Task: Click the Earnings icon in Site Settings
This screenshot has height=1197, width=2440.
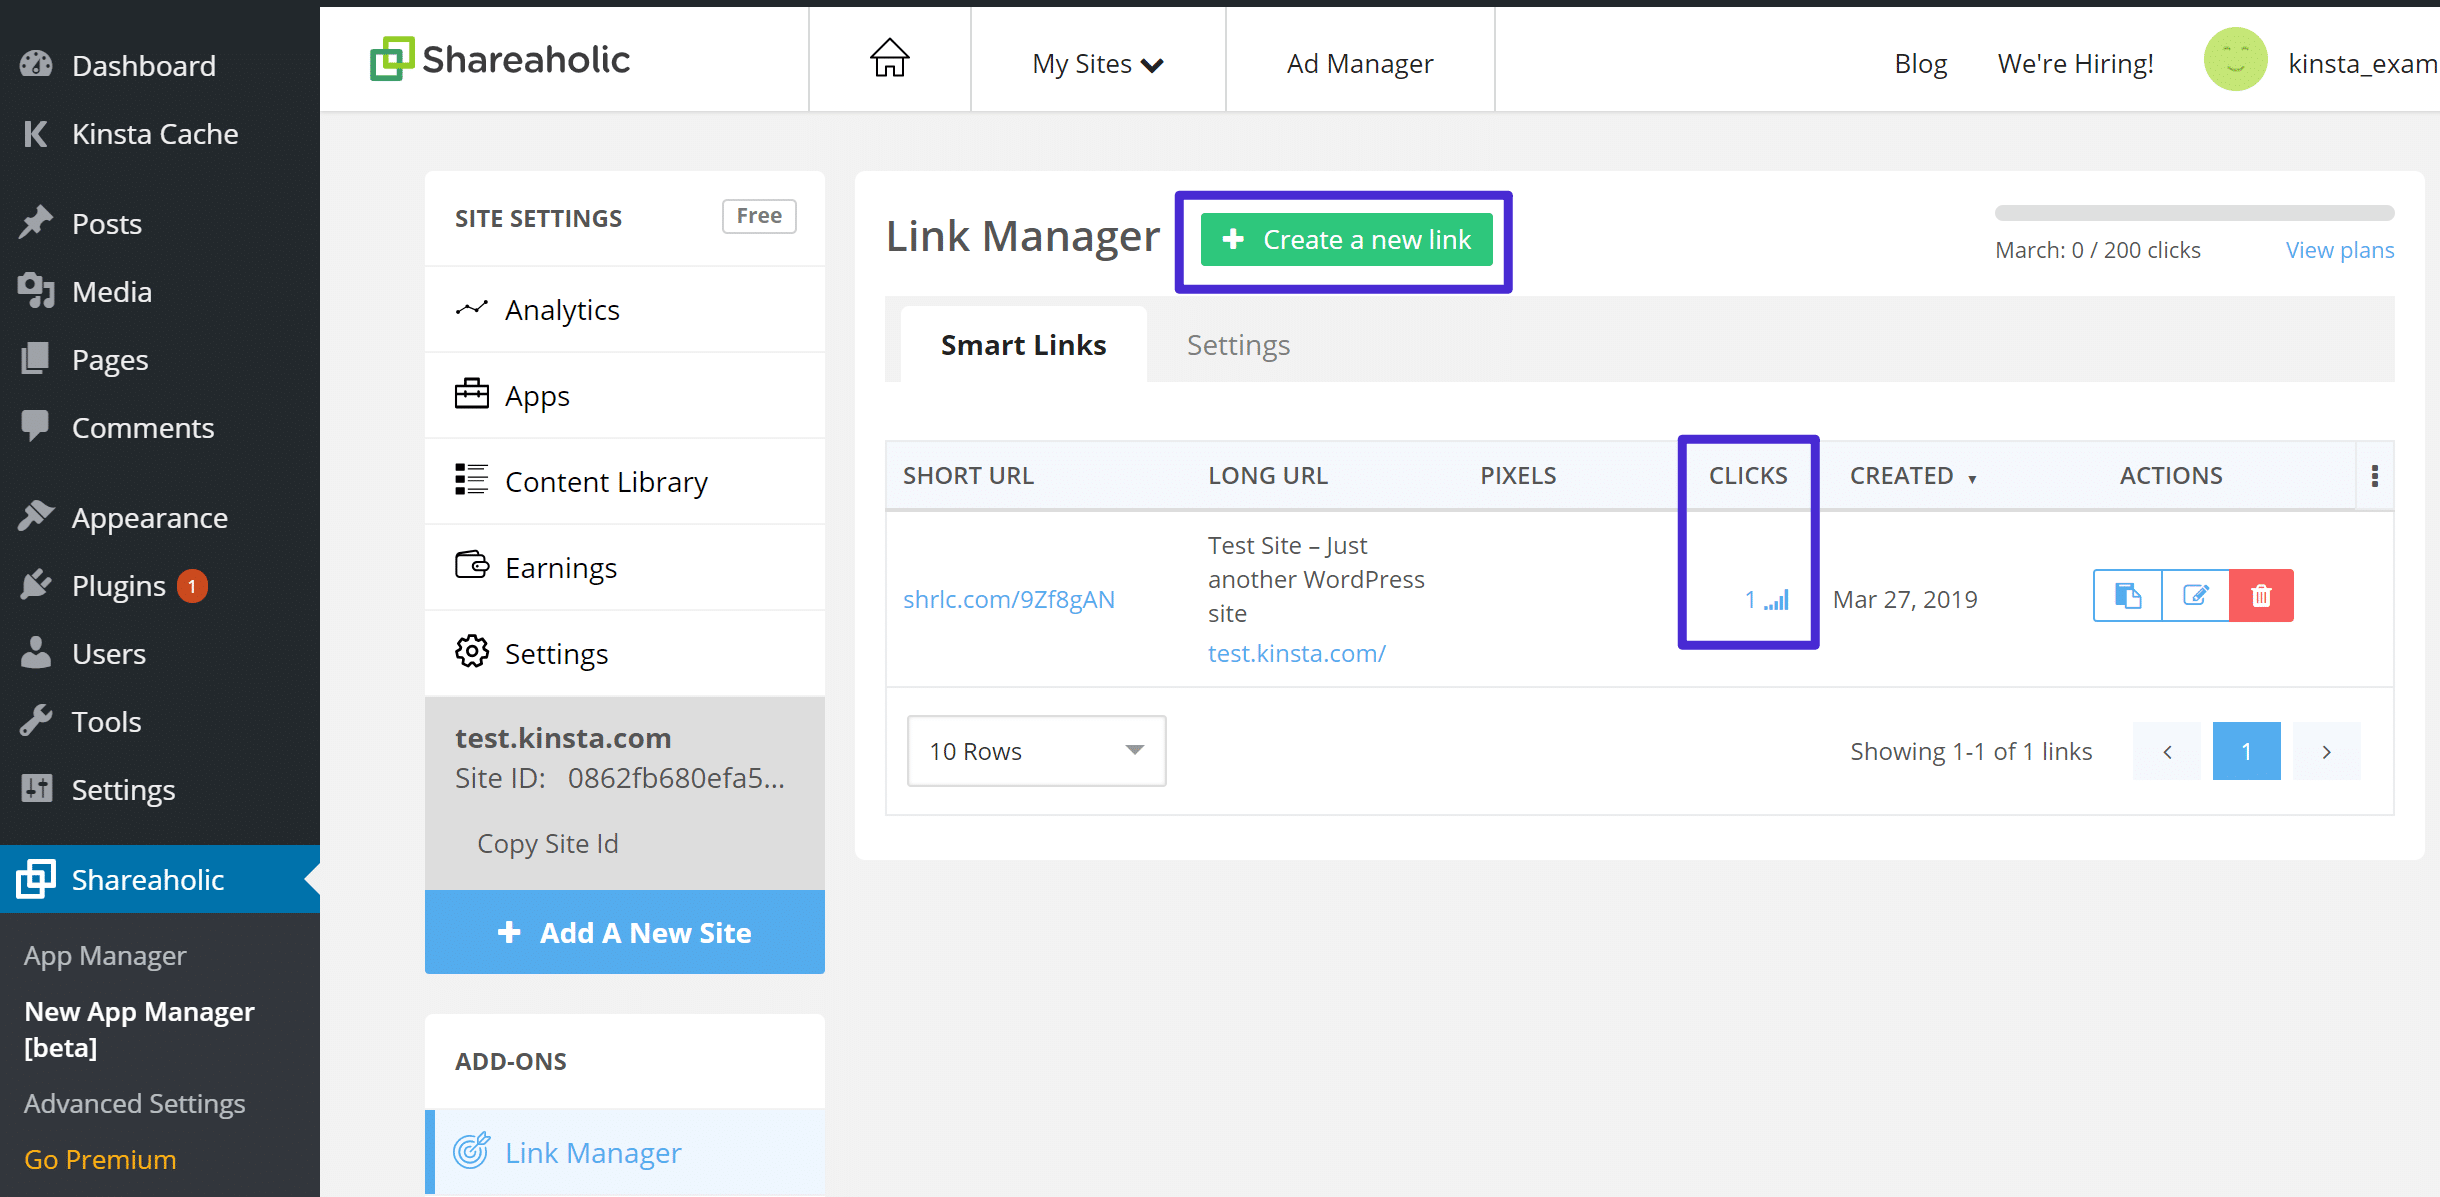Action: (x=472, y=565)
